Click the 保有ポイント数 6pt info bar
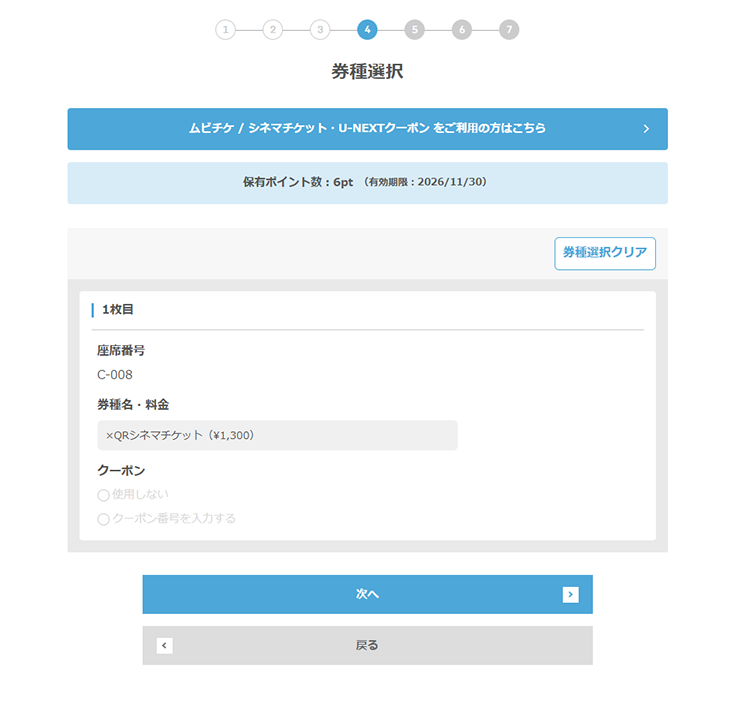This screenshot has width=749, height=707. coord(367,183)
